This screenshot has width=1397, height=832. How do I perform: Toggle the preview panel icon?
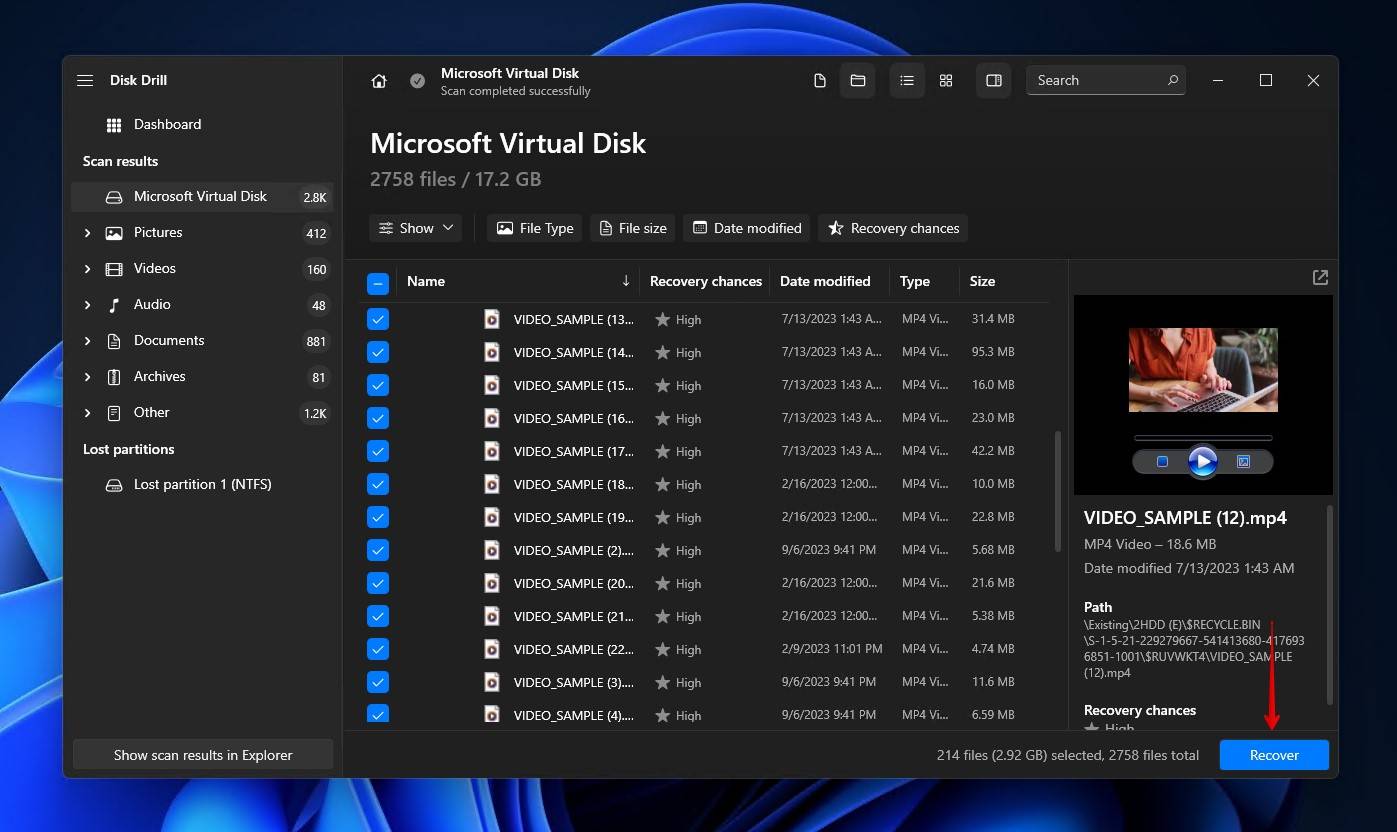click(x=994, y=81)
